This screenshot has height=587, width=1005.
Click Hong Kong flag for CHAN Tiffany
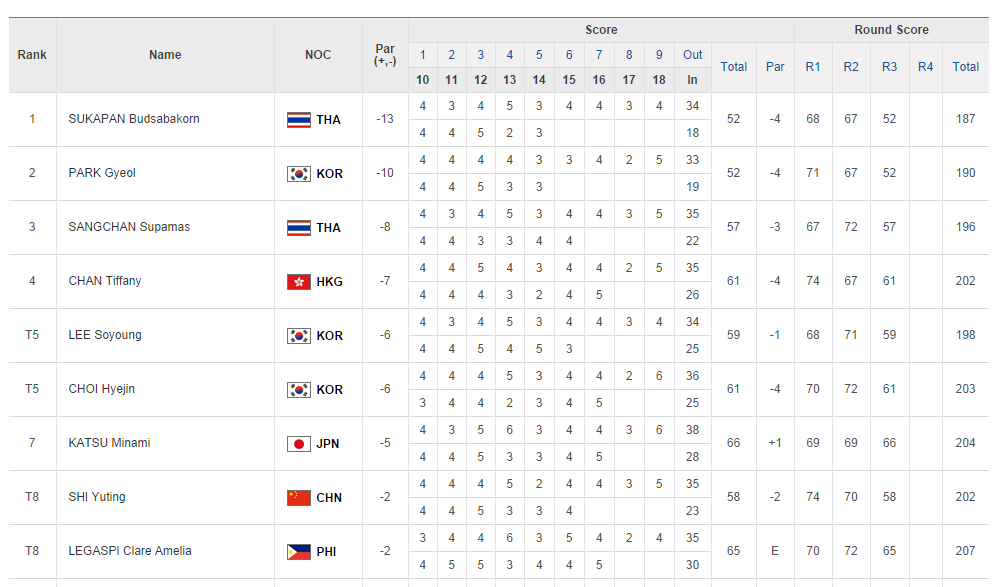click(x=299, y=282)
